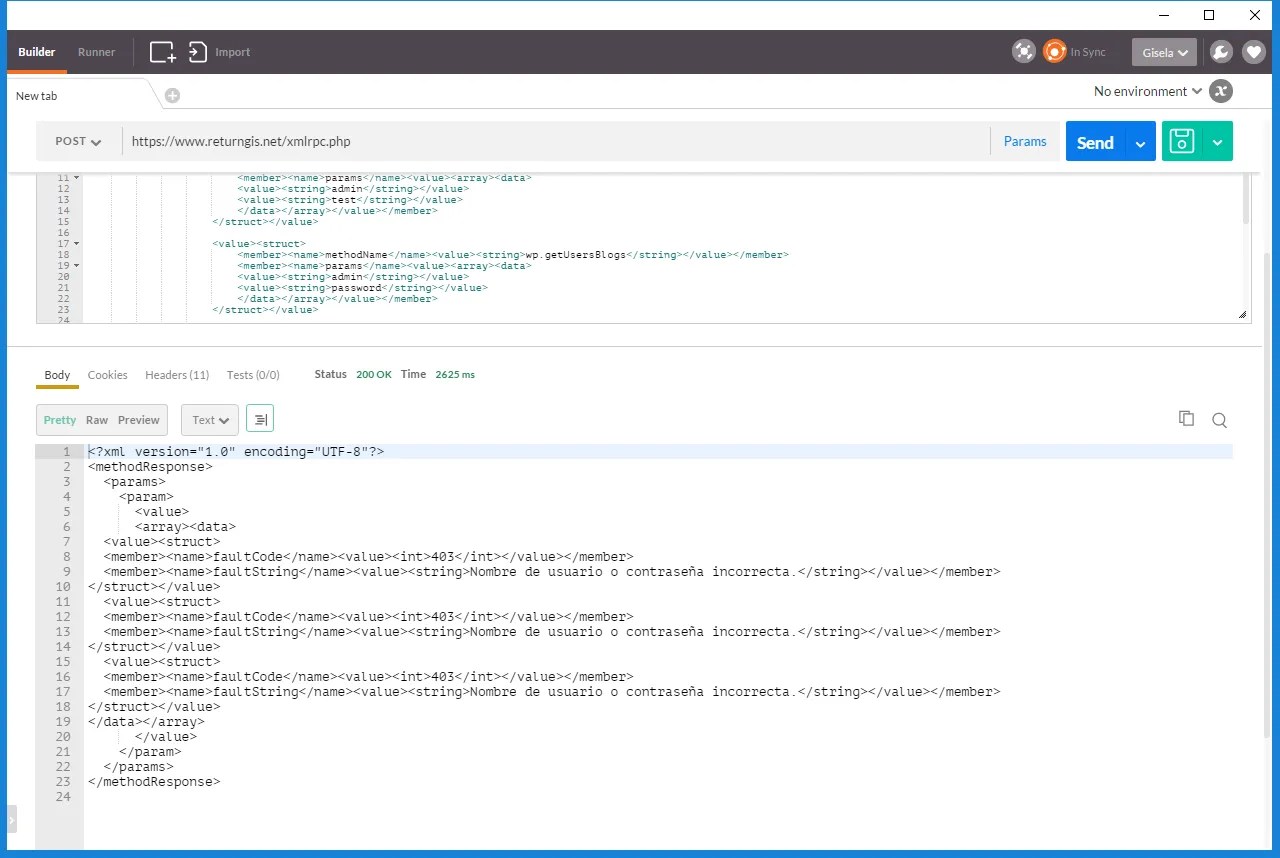1280x858 pixels.
Task: Collapse code fold arrow at line 19
Action: 77,265
